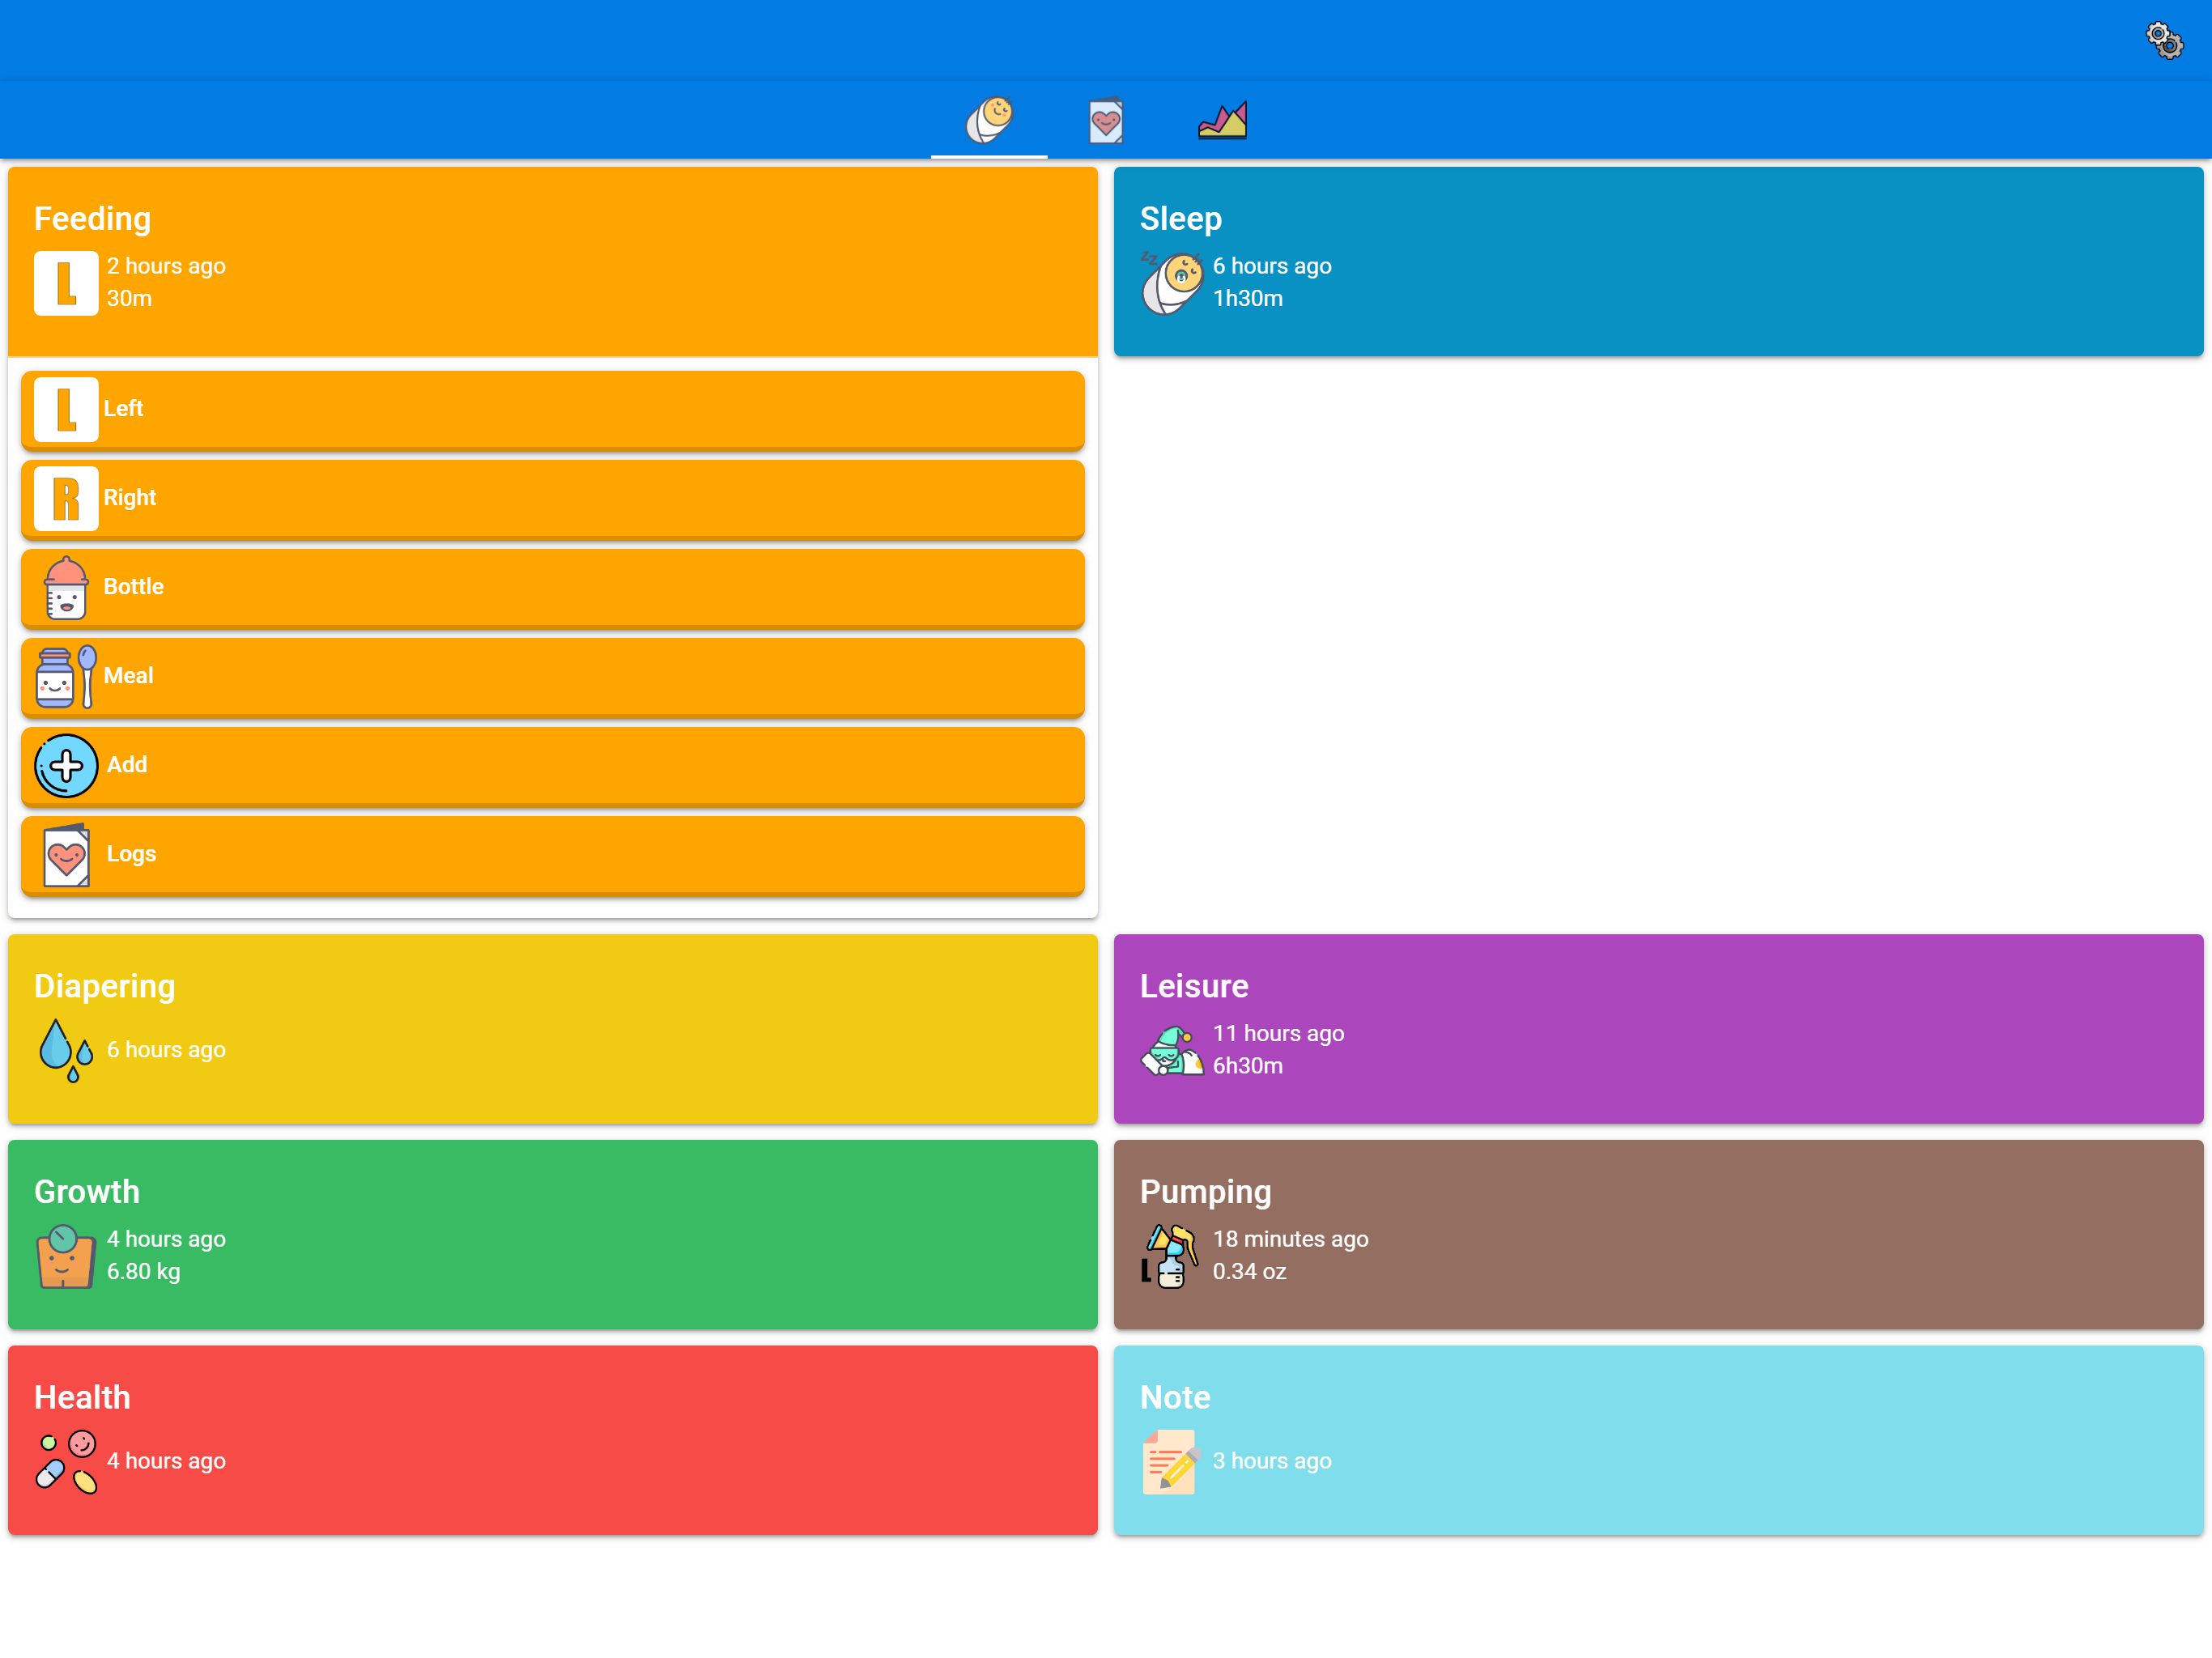Switch to baby dashboard tab
This screenshot has height=1658, width=2212.
tap(988, 121)
